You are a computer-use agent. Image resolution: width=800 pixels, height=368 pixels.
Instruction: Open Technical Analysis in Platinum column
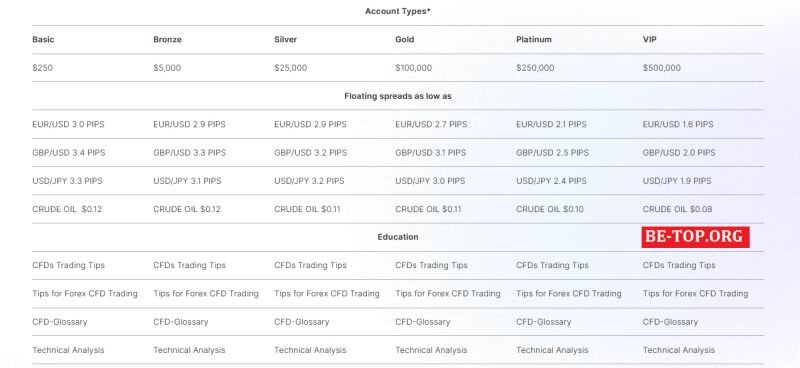coord(552,350)
